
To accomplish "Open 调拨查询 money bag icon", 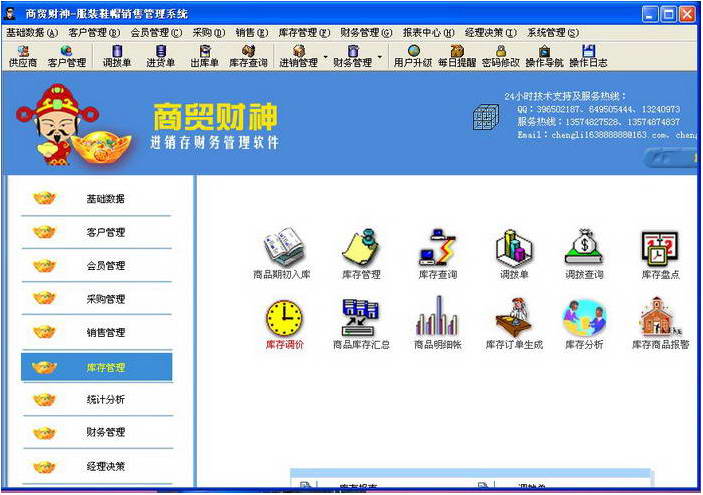I will click(584, 247).
